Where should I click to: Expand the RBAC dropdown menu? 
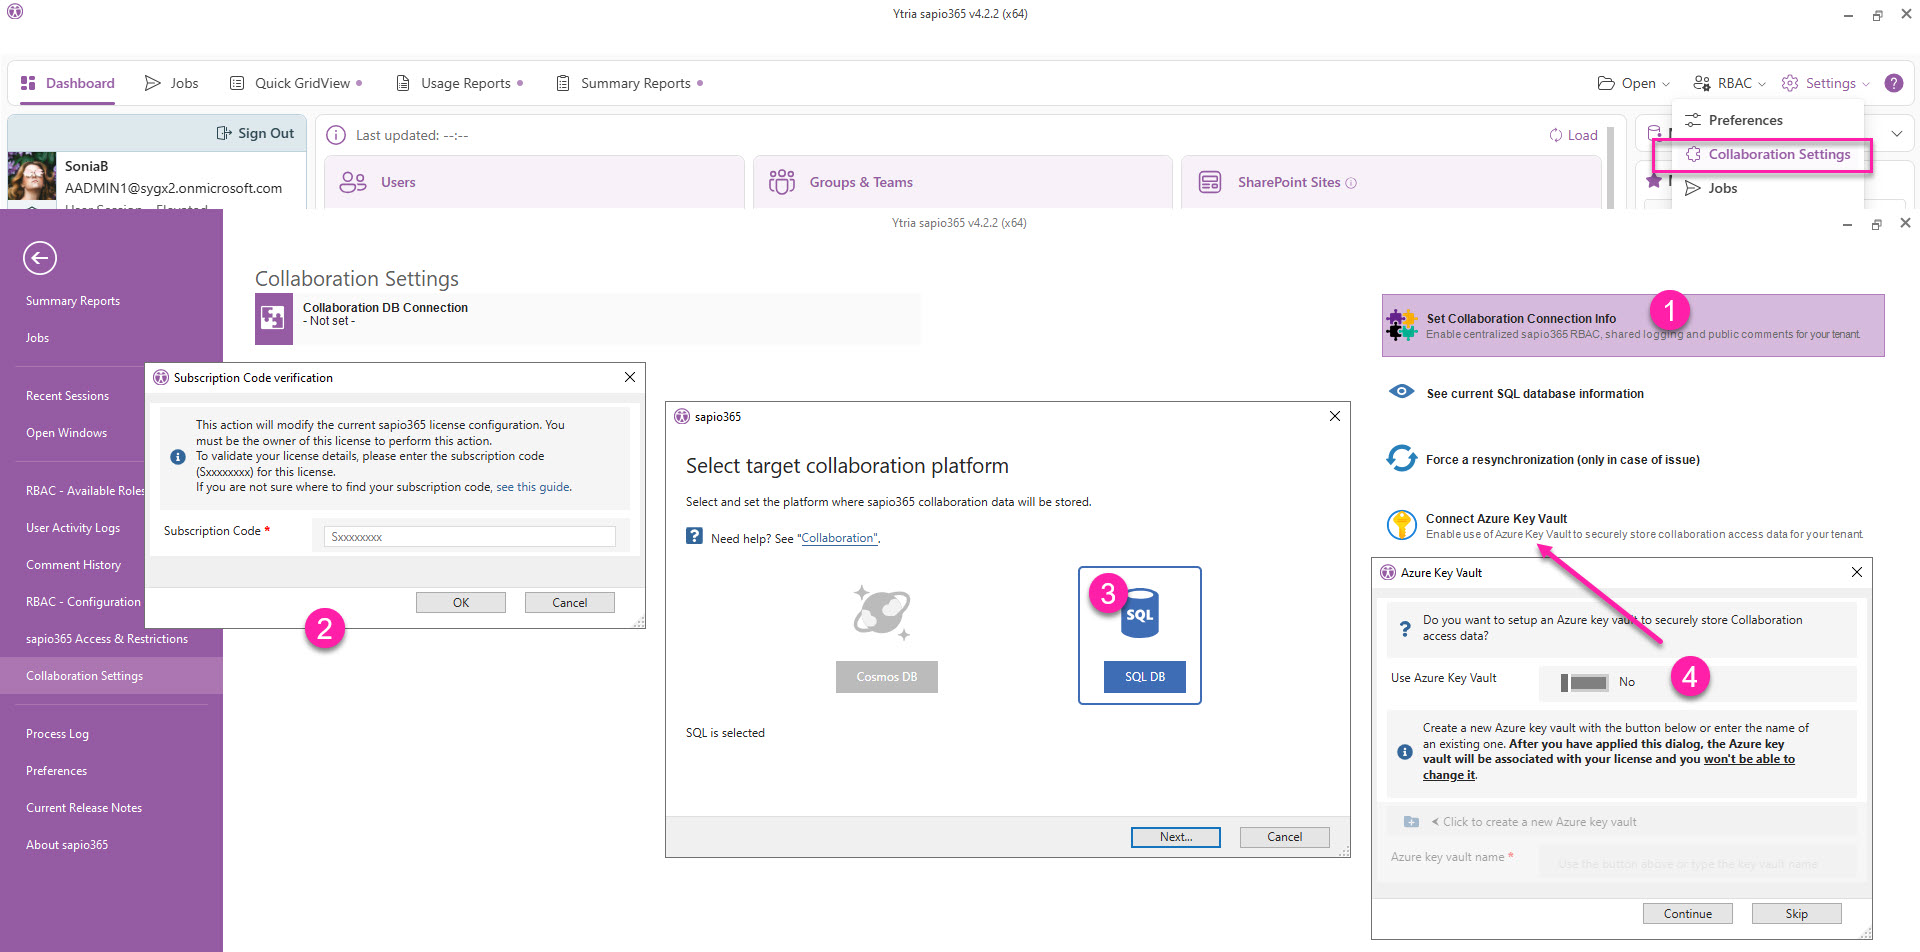tap(1729, 83)
